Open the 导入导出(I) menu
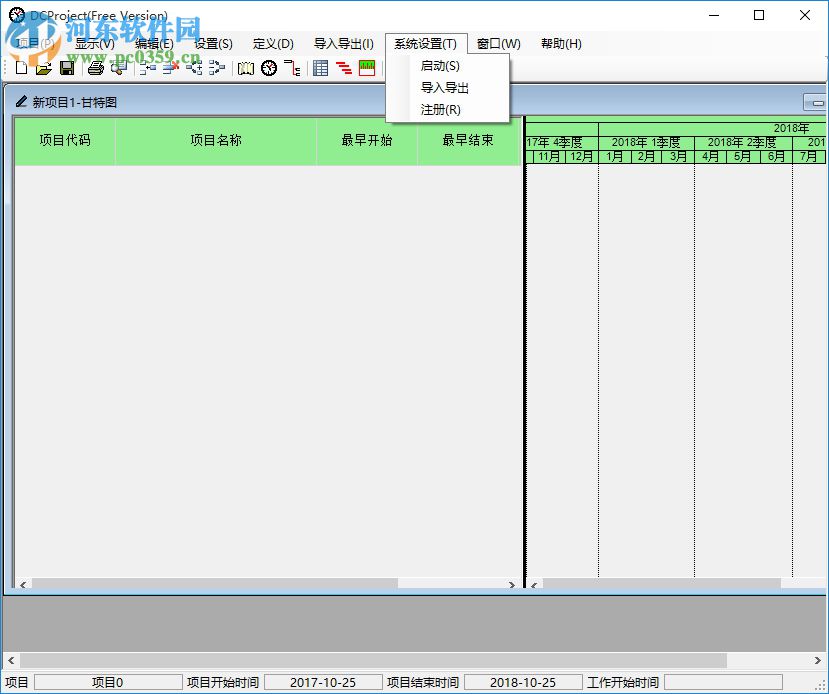The image size is (829, 694). (x=346, y=43)
